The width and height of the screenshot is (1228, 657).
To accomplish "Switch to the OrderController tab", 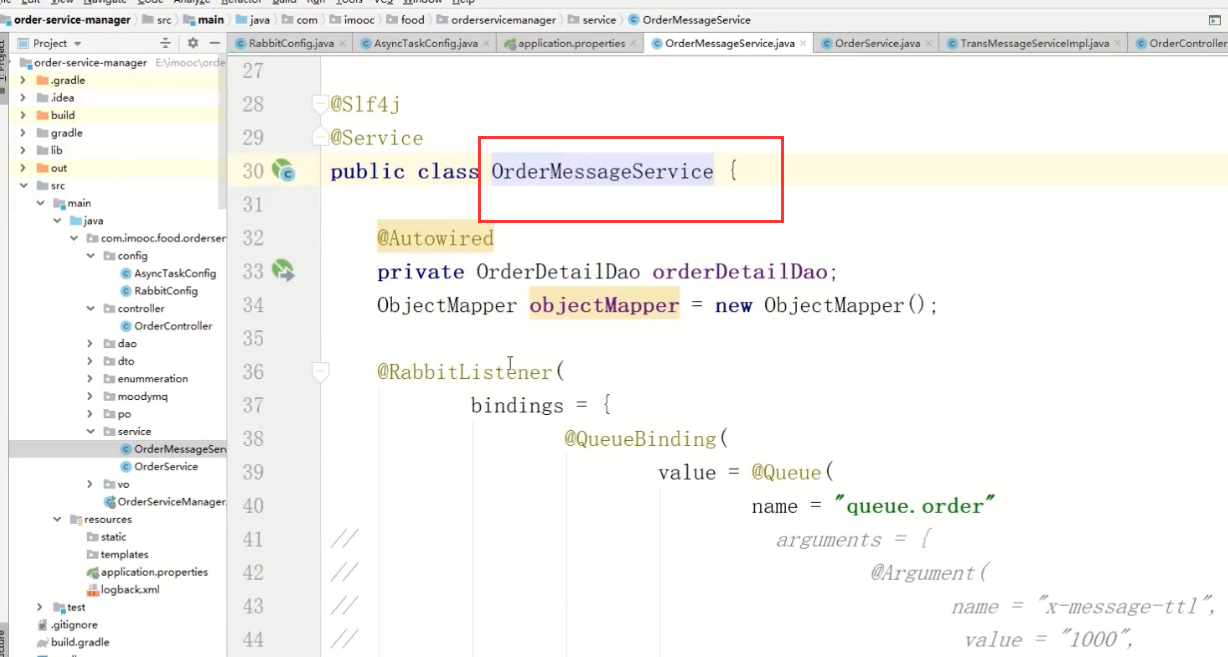I will pyautogui.click(x=1180, y=43).
